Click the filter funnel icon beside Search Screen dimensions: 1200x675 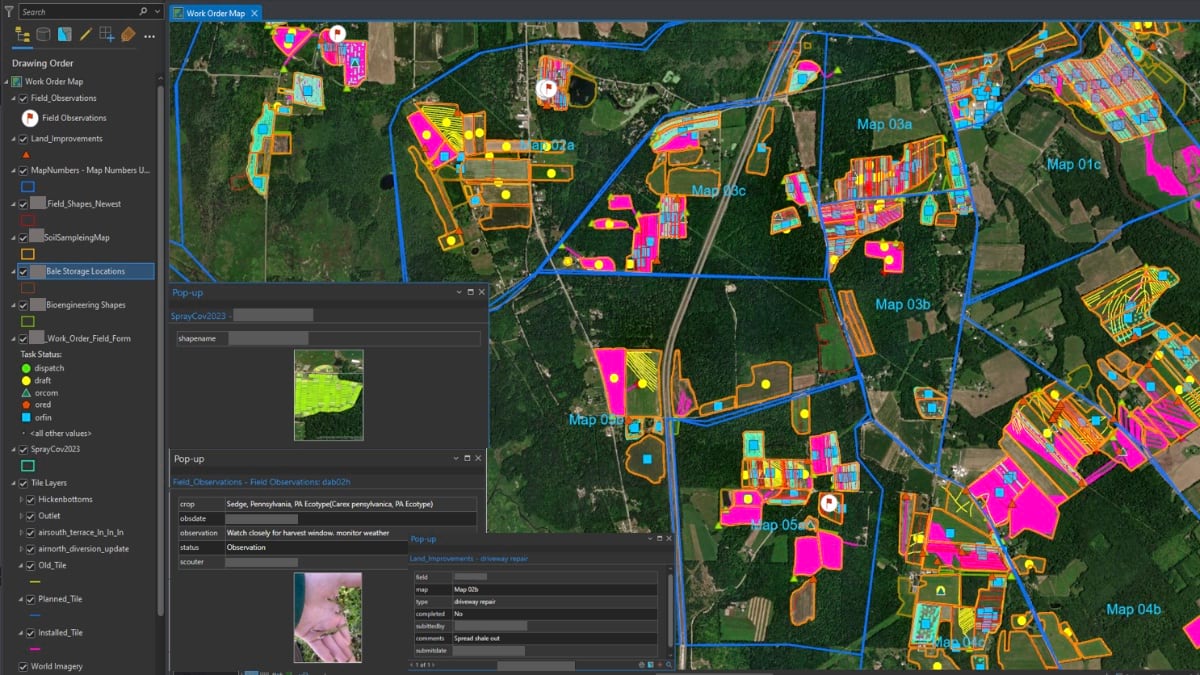pos(9,11)
